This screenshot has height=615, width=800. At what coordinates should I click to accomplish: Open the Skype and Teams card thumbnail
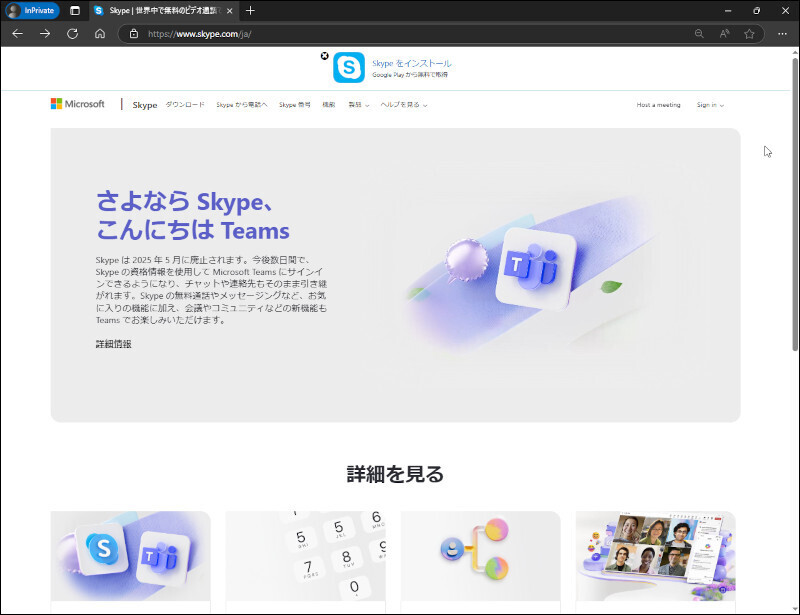[x=131, y=556]
